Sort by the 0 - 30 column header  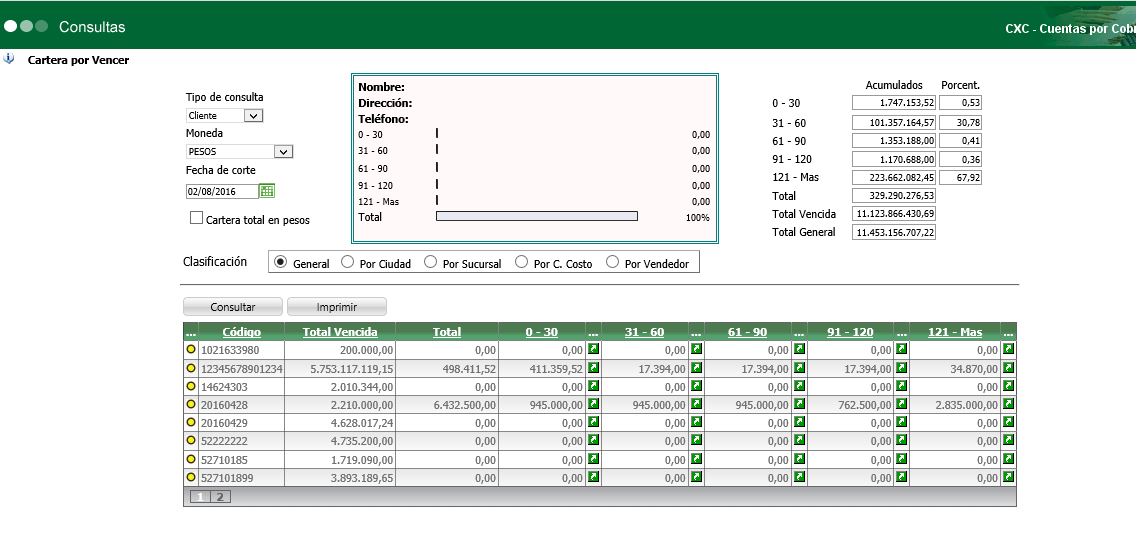(541, 332)
